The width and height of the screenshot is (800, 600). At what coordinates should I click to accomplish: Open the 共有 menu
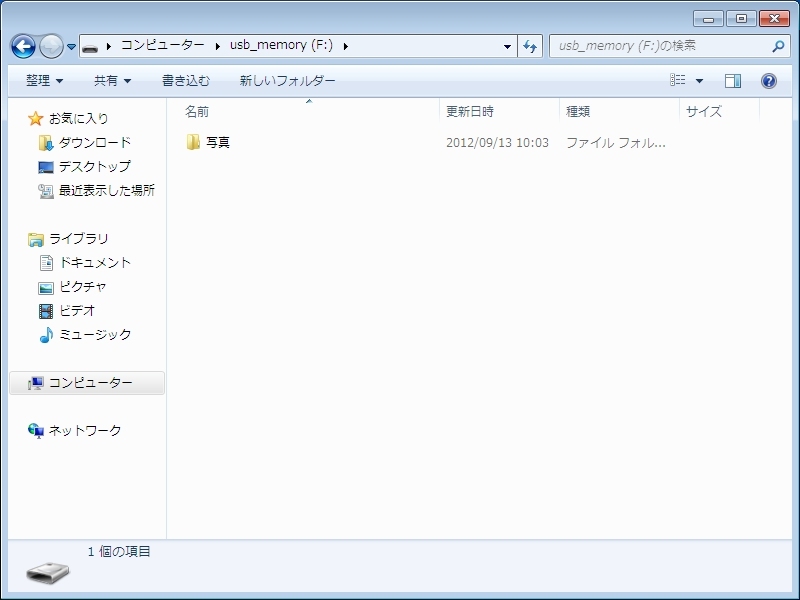coord(112,81)
